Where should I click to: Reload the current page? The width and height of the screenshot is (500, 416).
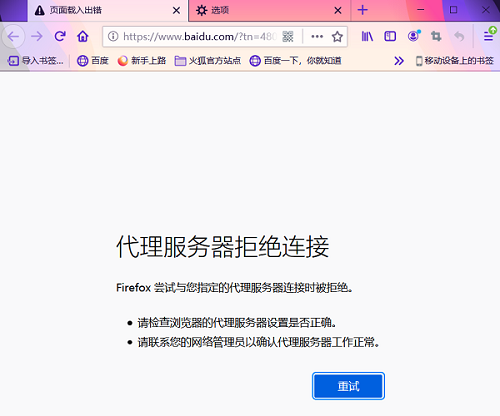pyautogui.click(x=60, y=36)
